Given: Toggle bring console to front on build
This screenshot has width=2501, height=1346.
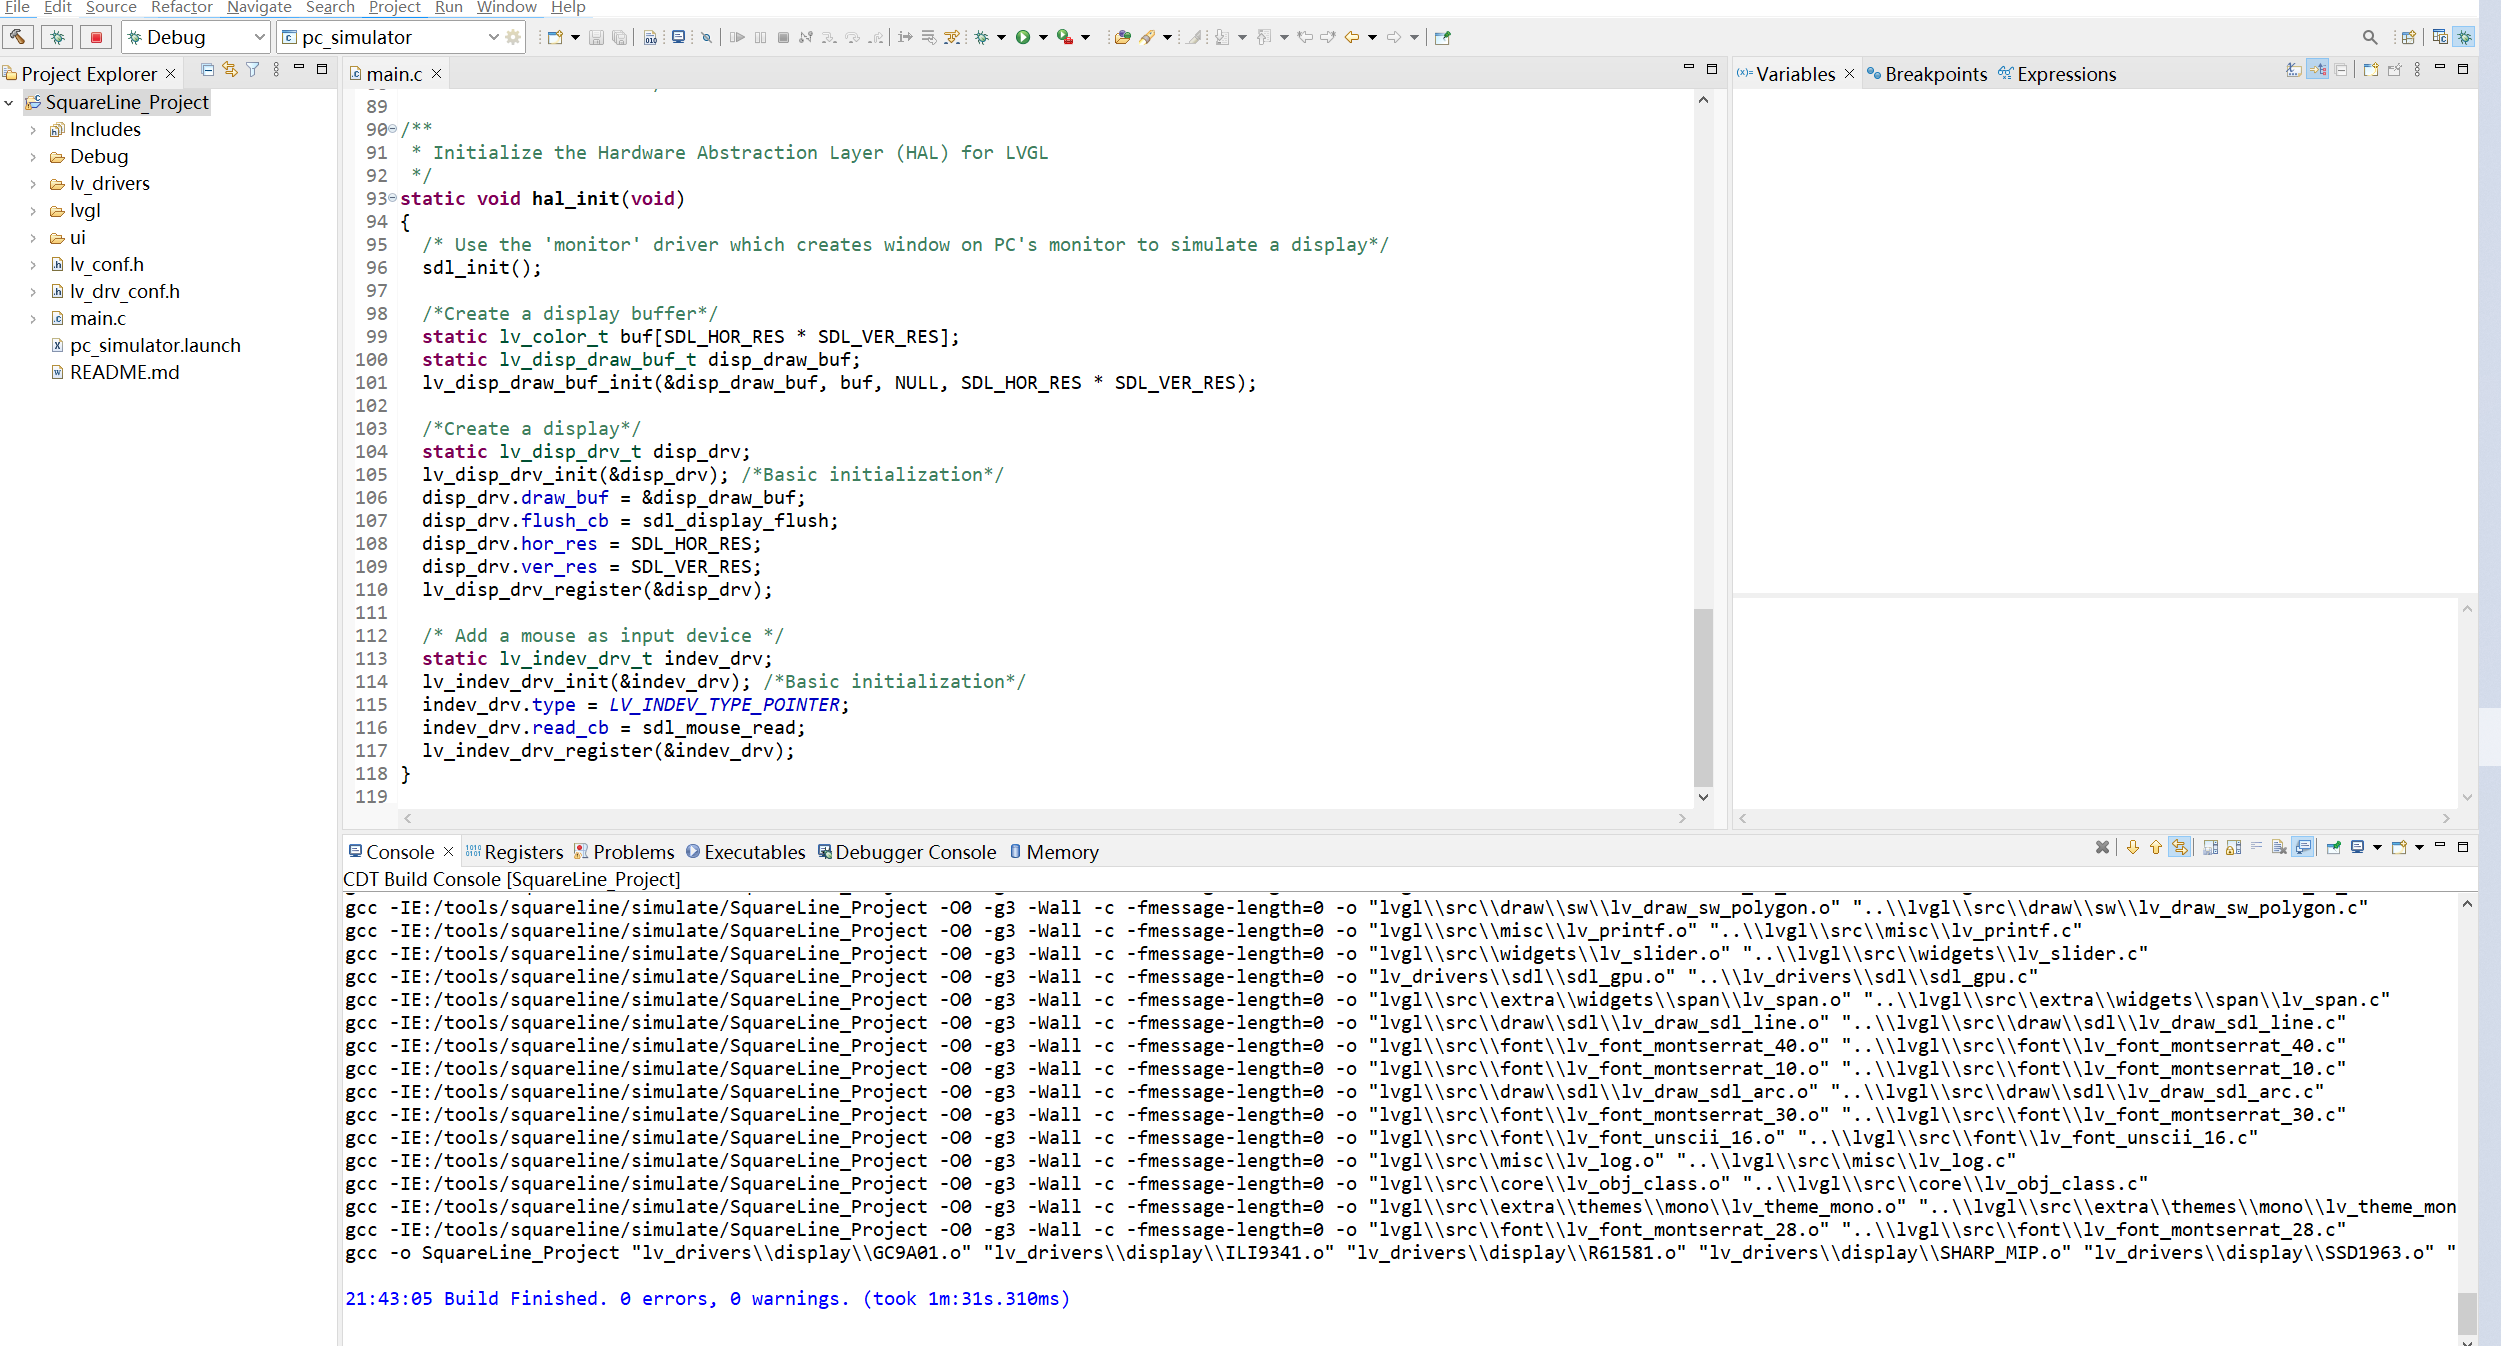Looking at the screenshot, I should 2304,847.
